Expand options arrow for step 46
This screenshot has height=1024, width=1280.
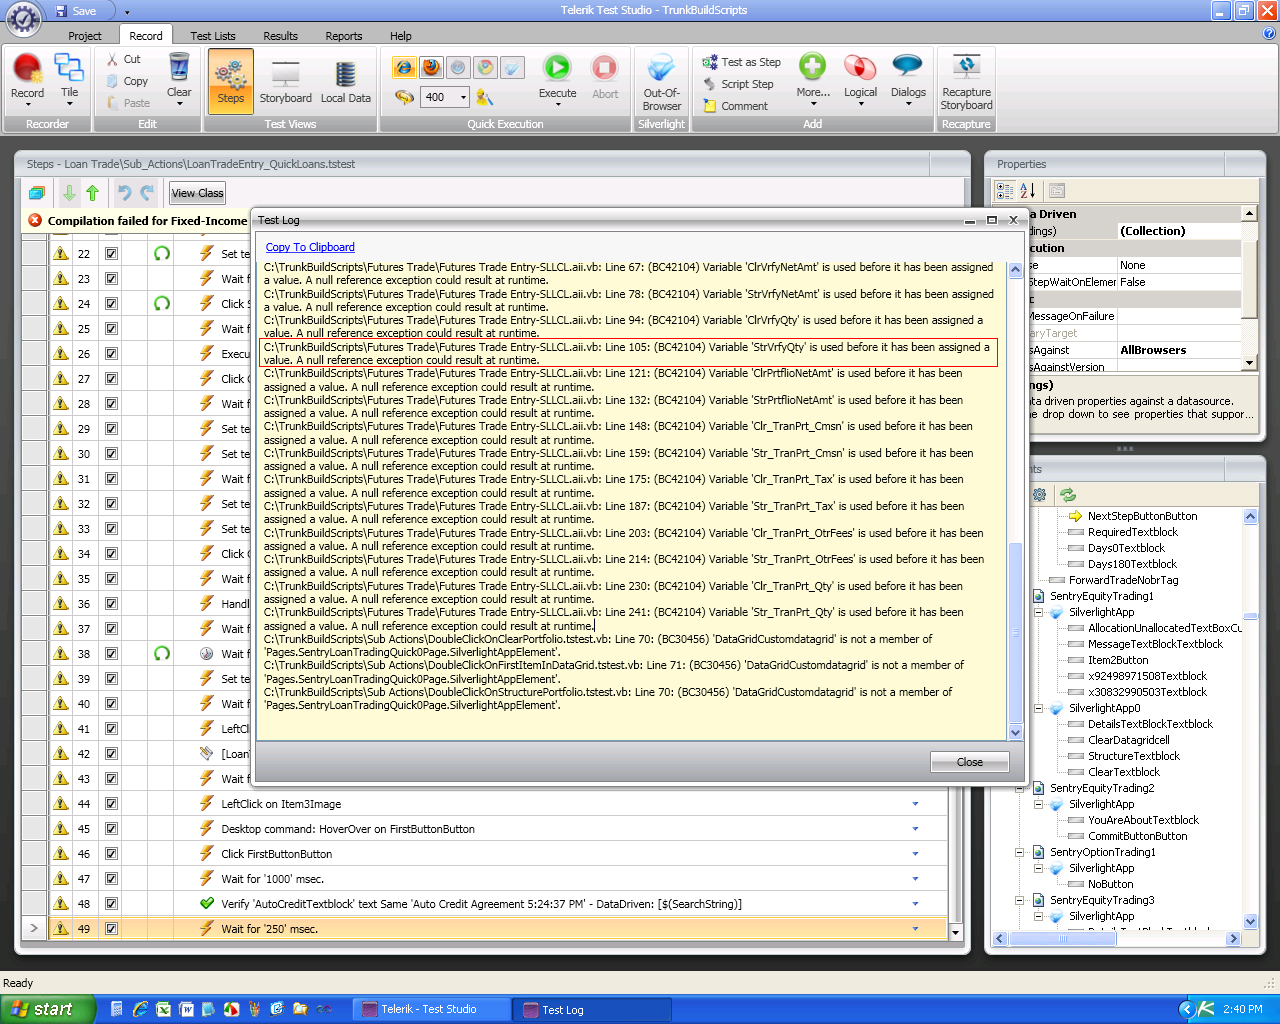point(915,854)
